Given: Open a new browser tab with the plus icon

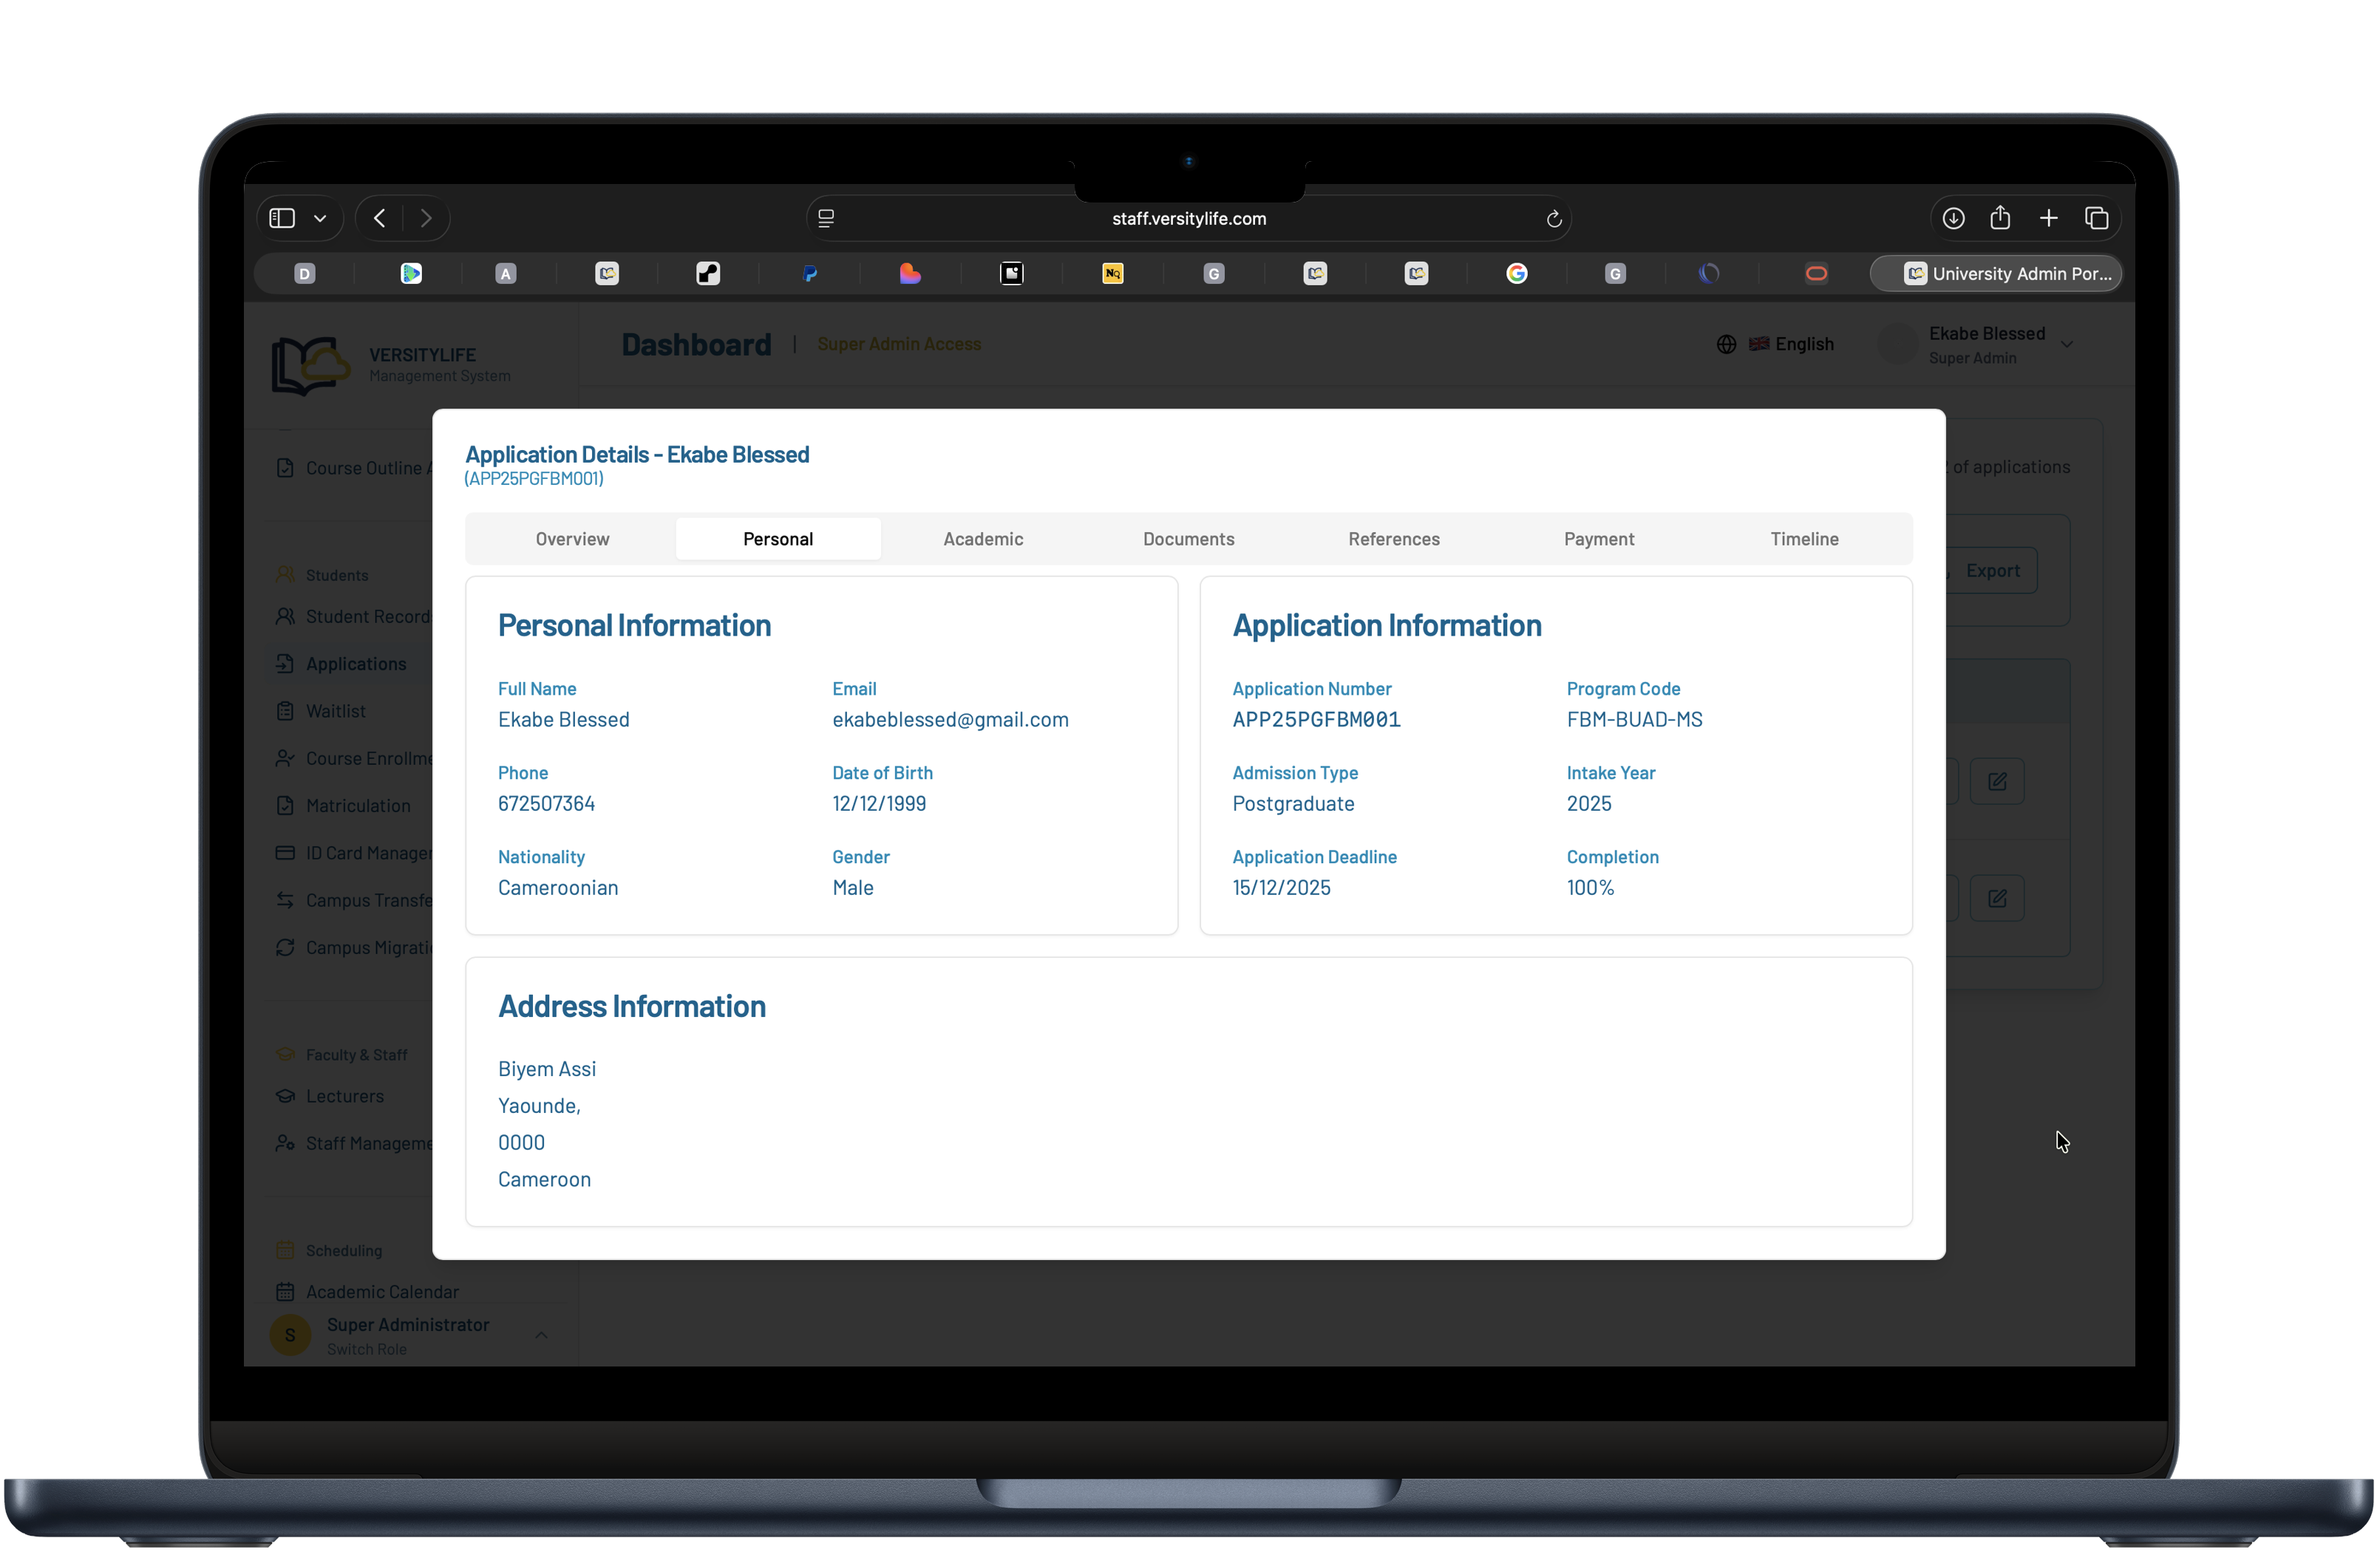Looking at the screenshot, I should [2048, 218].
